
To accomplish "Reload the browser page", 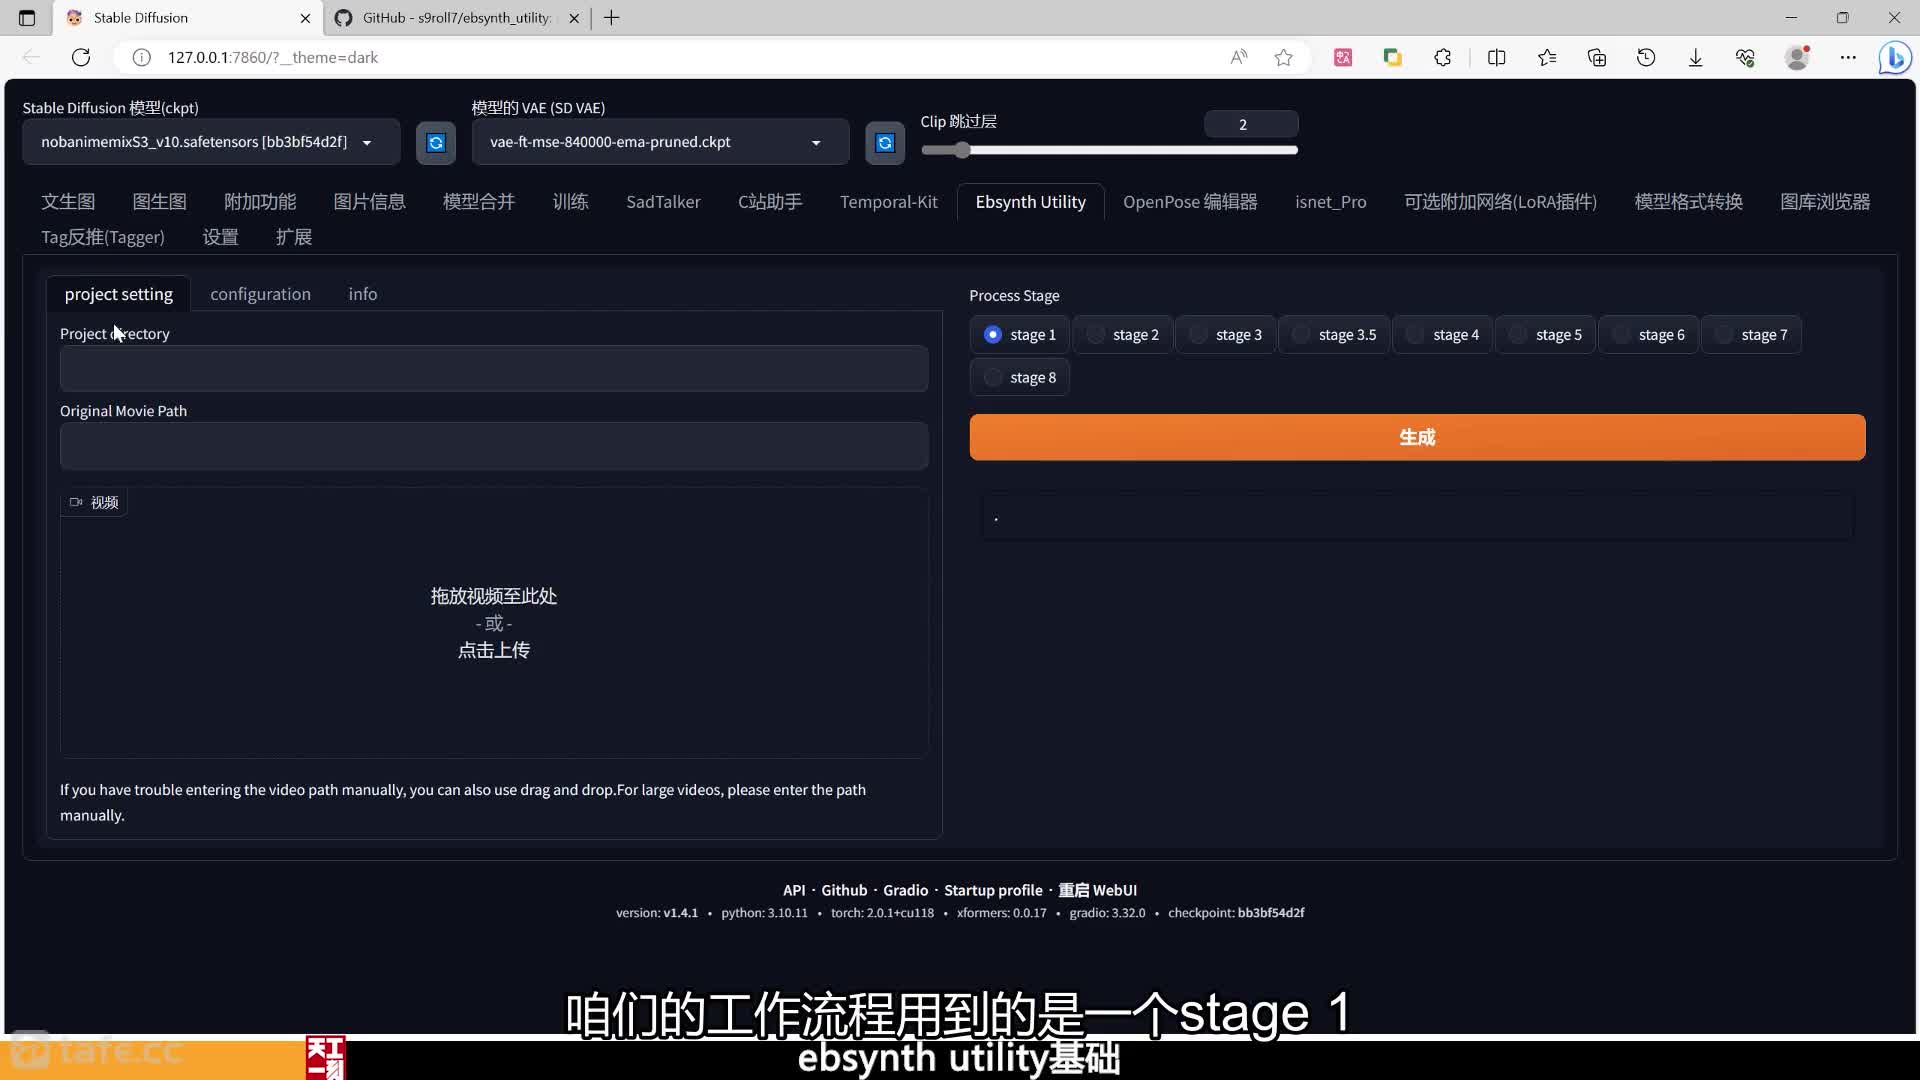I will click(81, 57).
